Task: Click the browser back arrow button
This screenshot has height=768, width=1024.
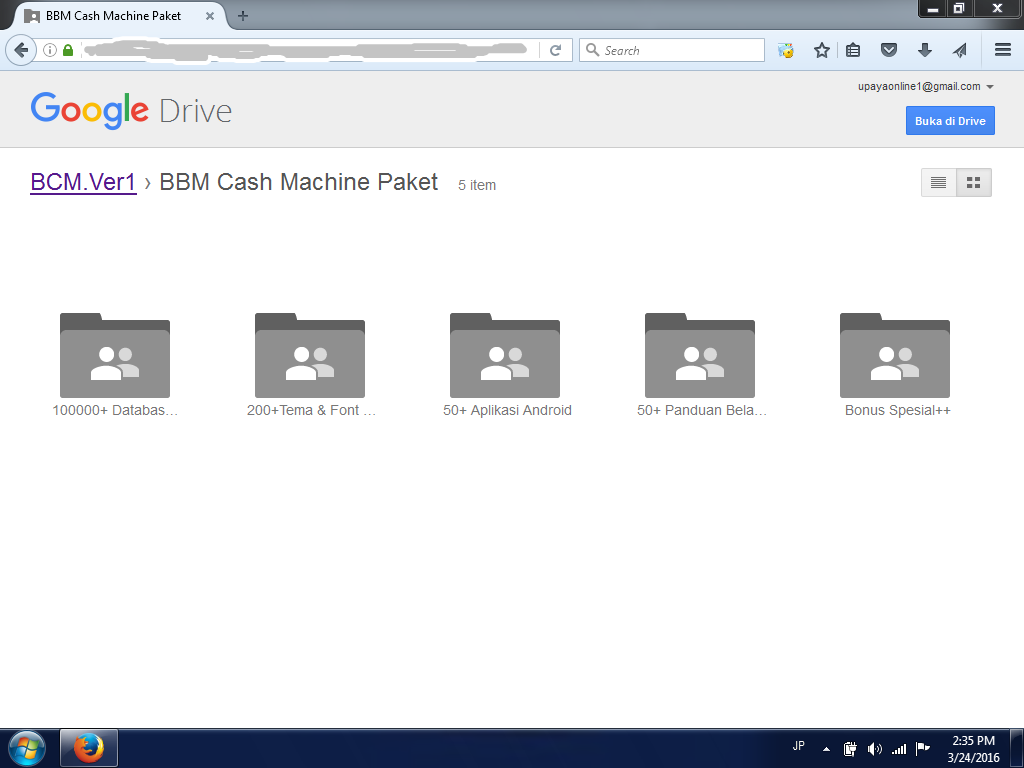Action: click(x=21, y=50)
